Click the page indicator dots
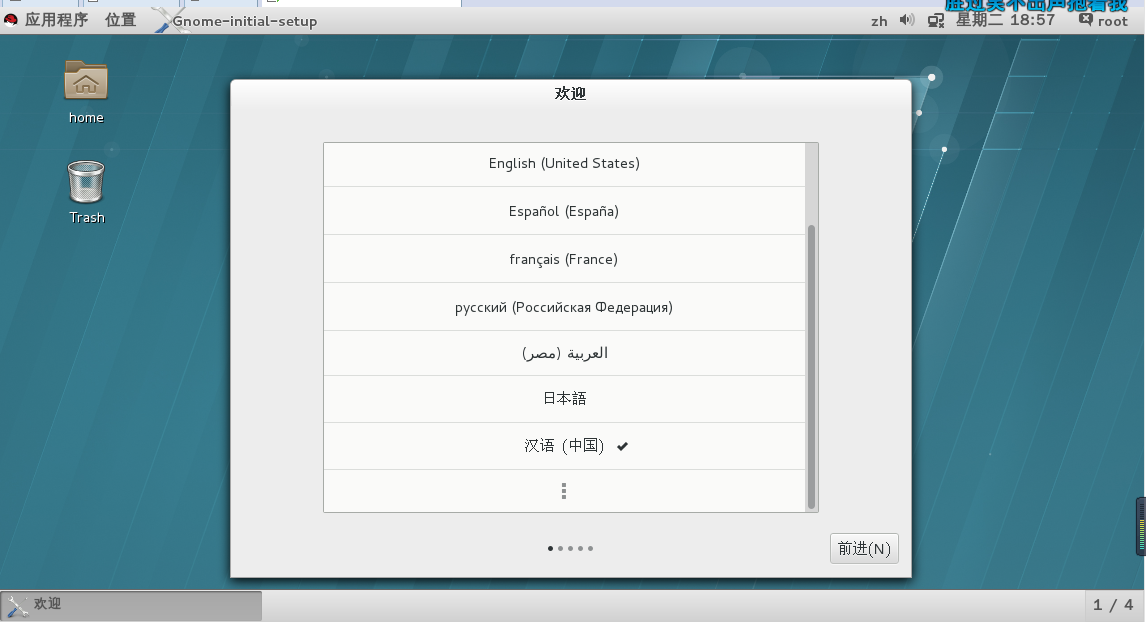The width and height of the screenshot is (1146, 622). 570,548
